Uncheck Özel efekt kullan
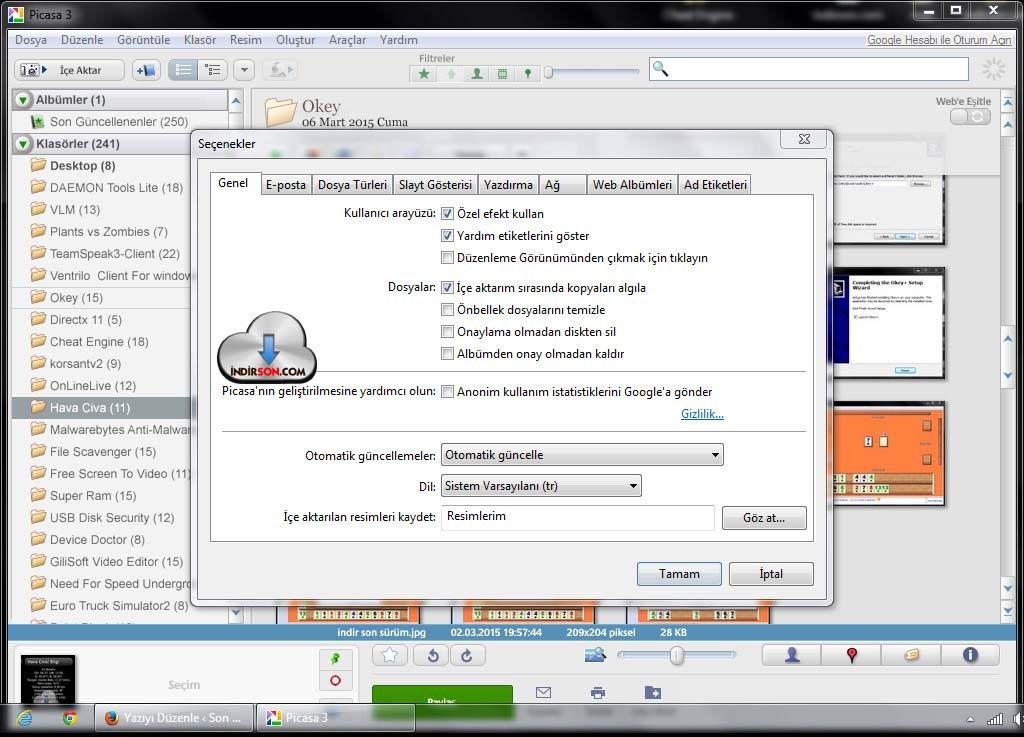 tap(447, 213)
